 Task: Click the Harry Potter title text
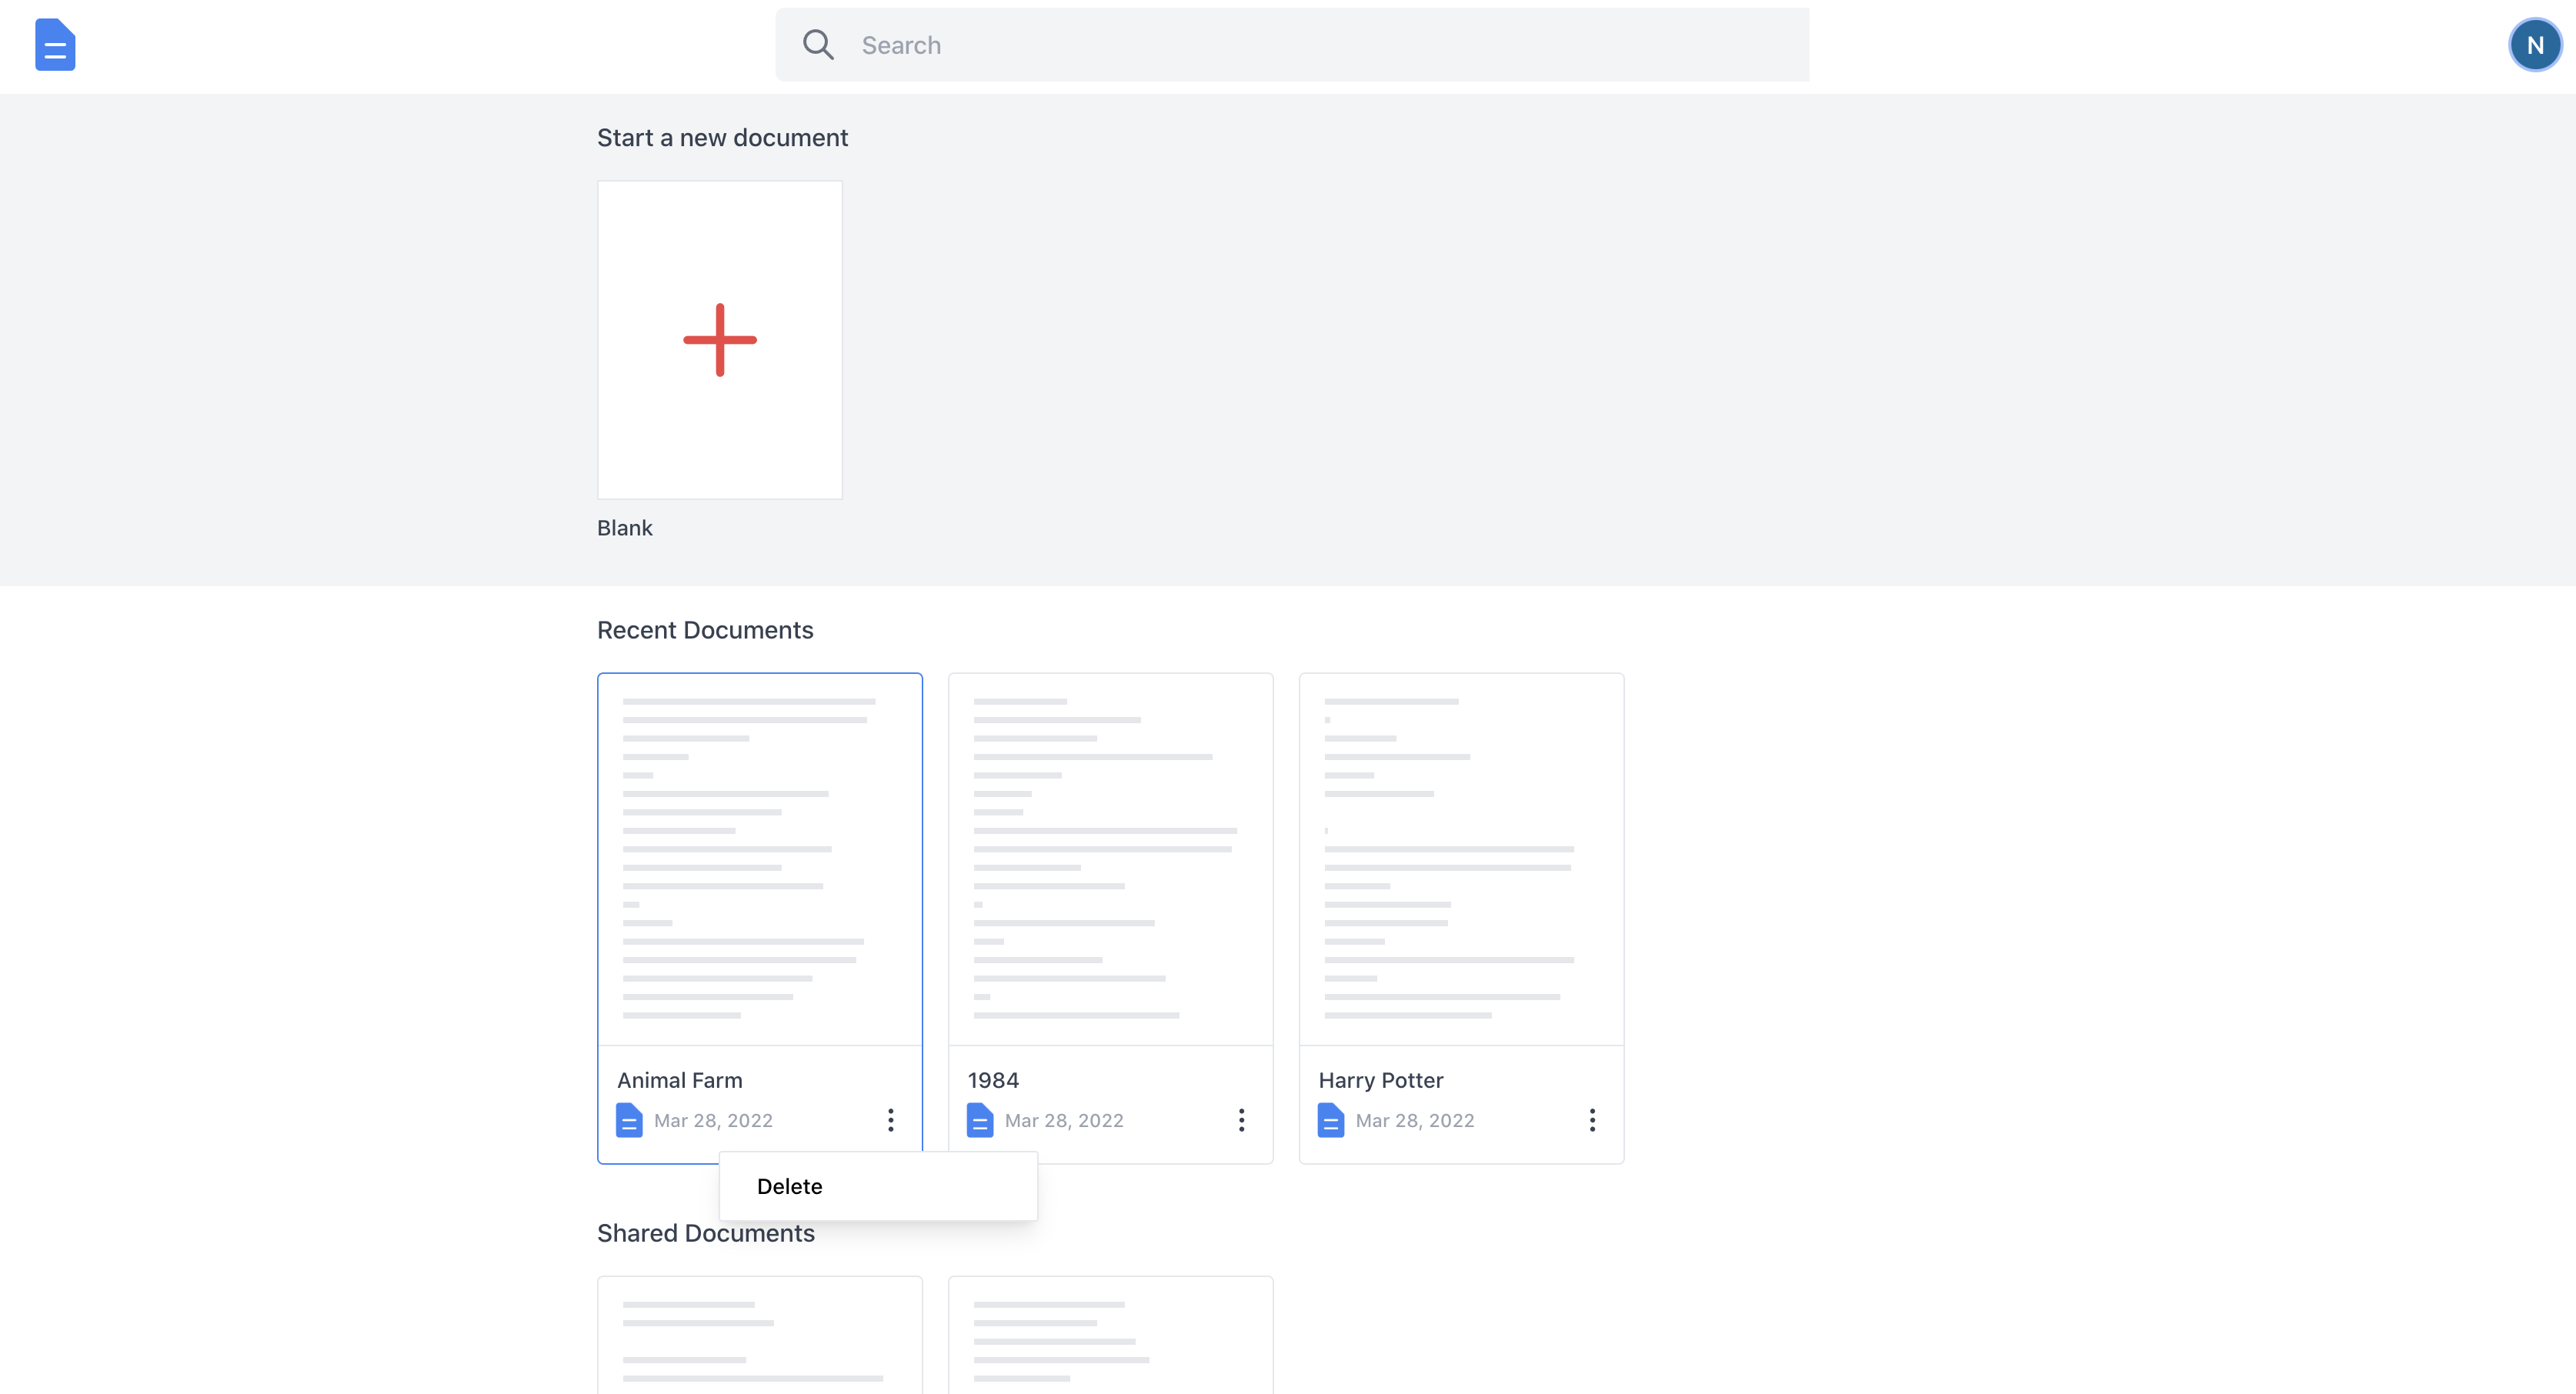coord(1381,1080)
